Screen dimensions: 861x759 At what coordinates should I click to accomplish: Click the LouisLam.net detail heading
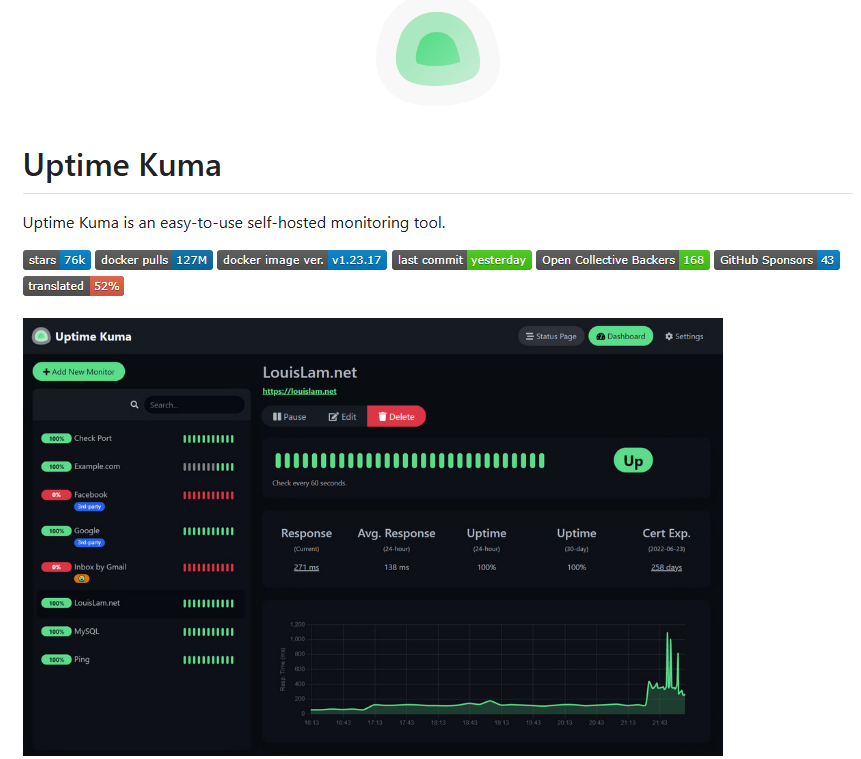(x=310, y=372)
